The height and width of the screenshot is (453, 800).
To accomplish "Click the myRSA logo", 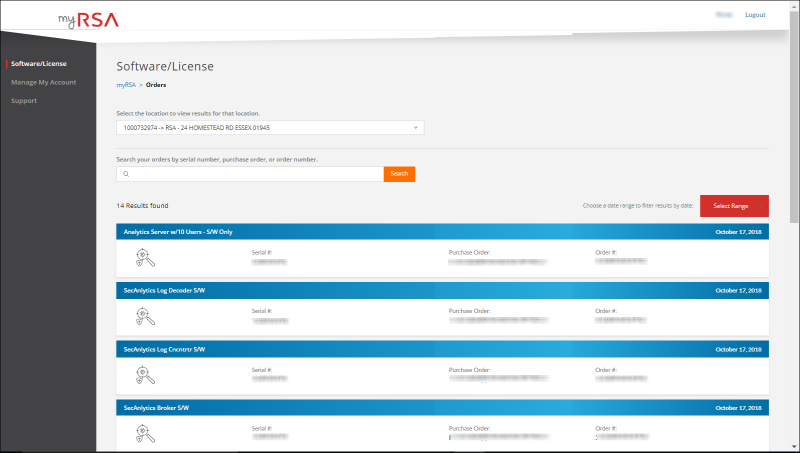I will click(88, 20).
